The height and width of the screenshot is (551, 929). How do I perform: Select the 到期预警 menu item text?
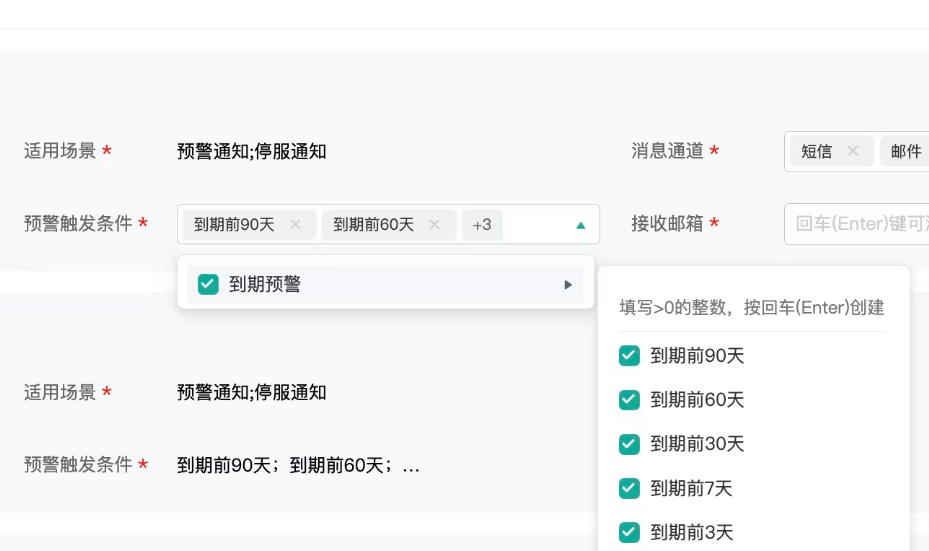(265, 284)
